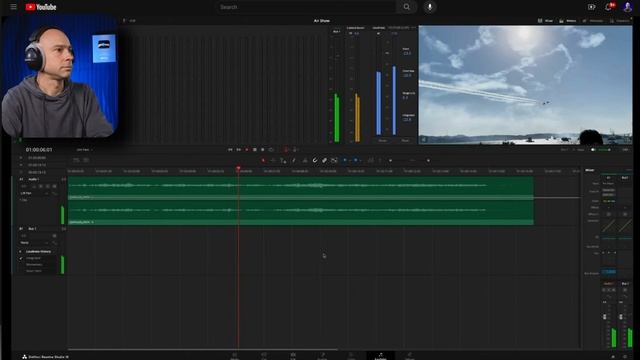
Task: Mute the Bus 1 track header
Action: pos(54,236)
